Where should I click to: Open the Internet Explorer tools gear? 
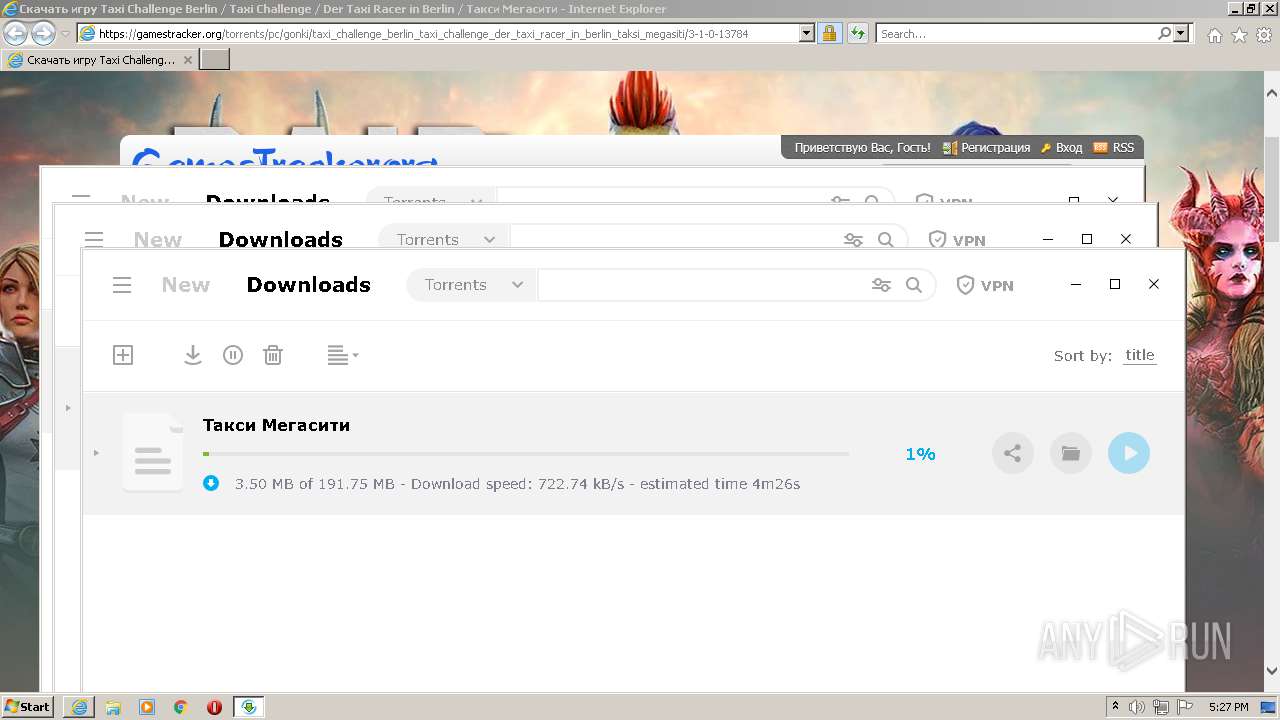coord(1264,35)
